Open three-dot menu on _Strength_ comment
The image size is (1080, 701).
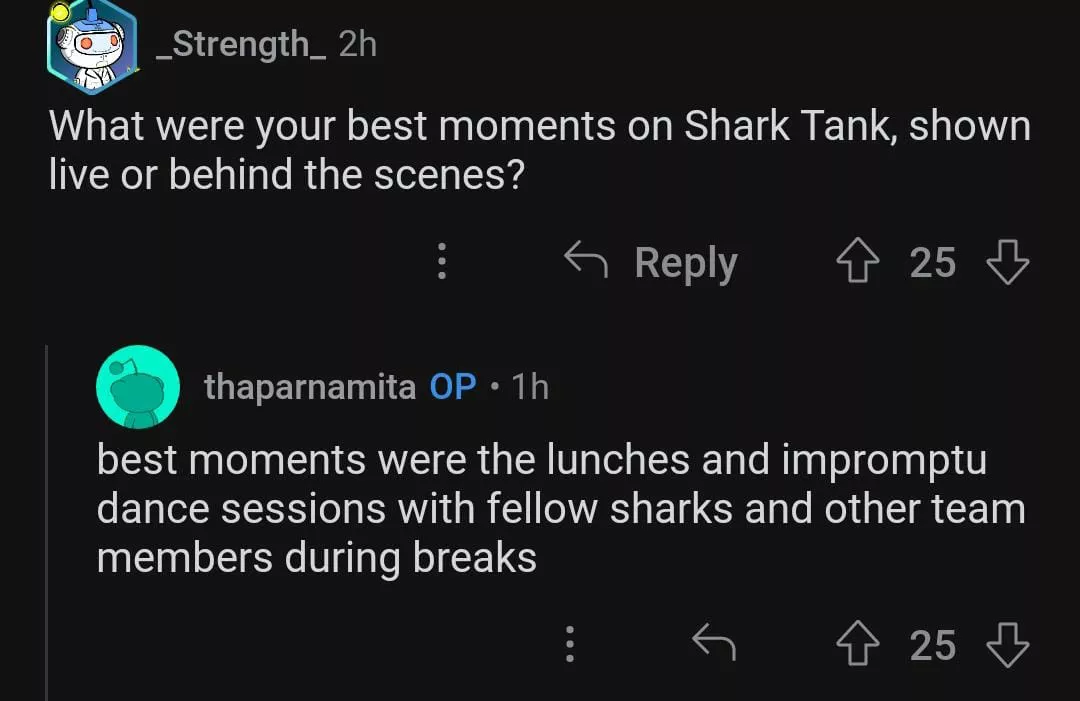[441, 263]
